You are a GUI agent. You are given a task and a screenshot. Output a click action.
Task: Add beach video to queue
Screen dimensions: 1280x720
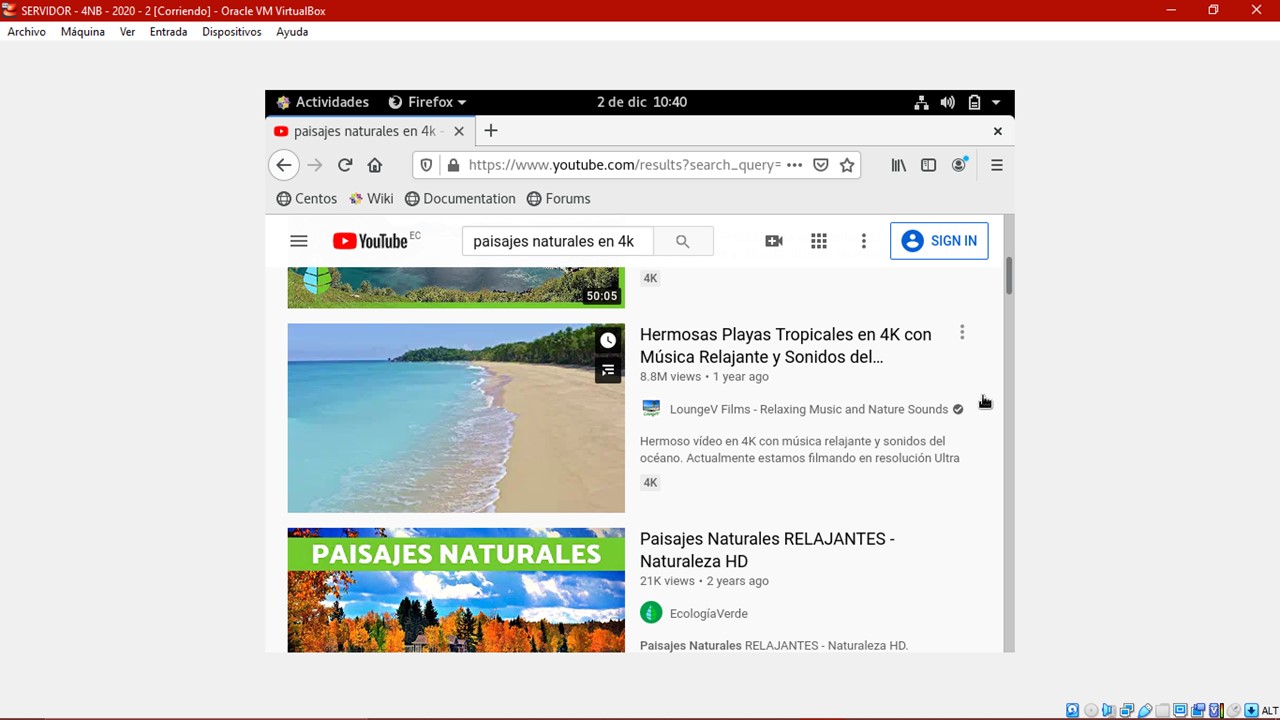(x=608, y=370)
